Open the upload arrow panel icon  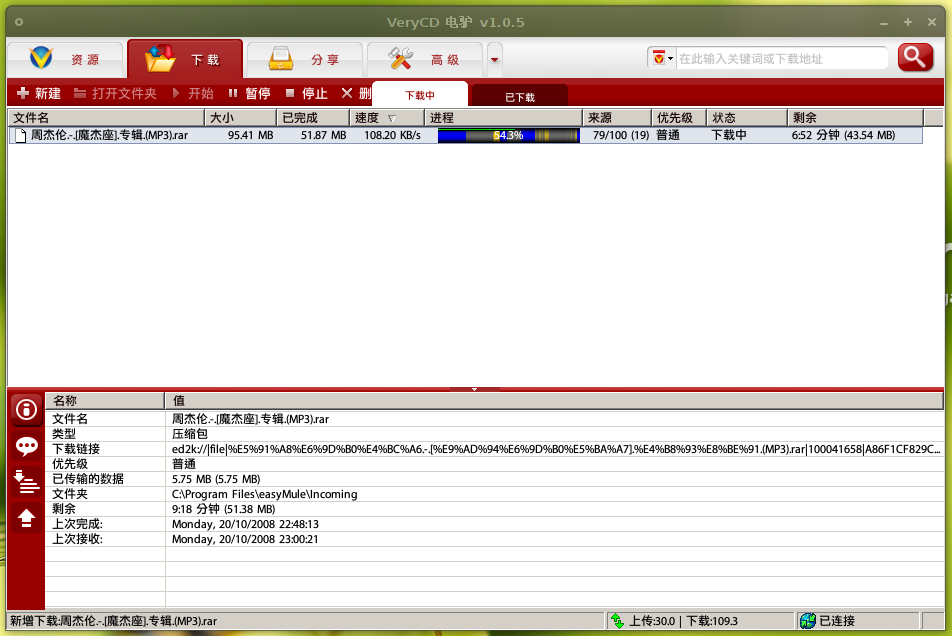click(x=26, y=518)
